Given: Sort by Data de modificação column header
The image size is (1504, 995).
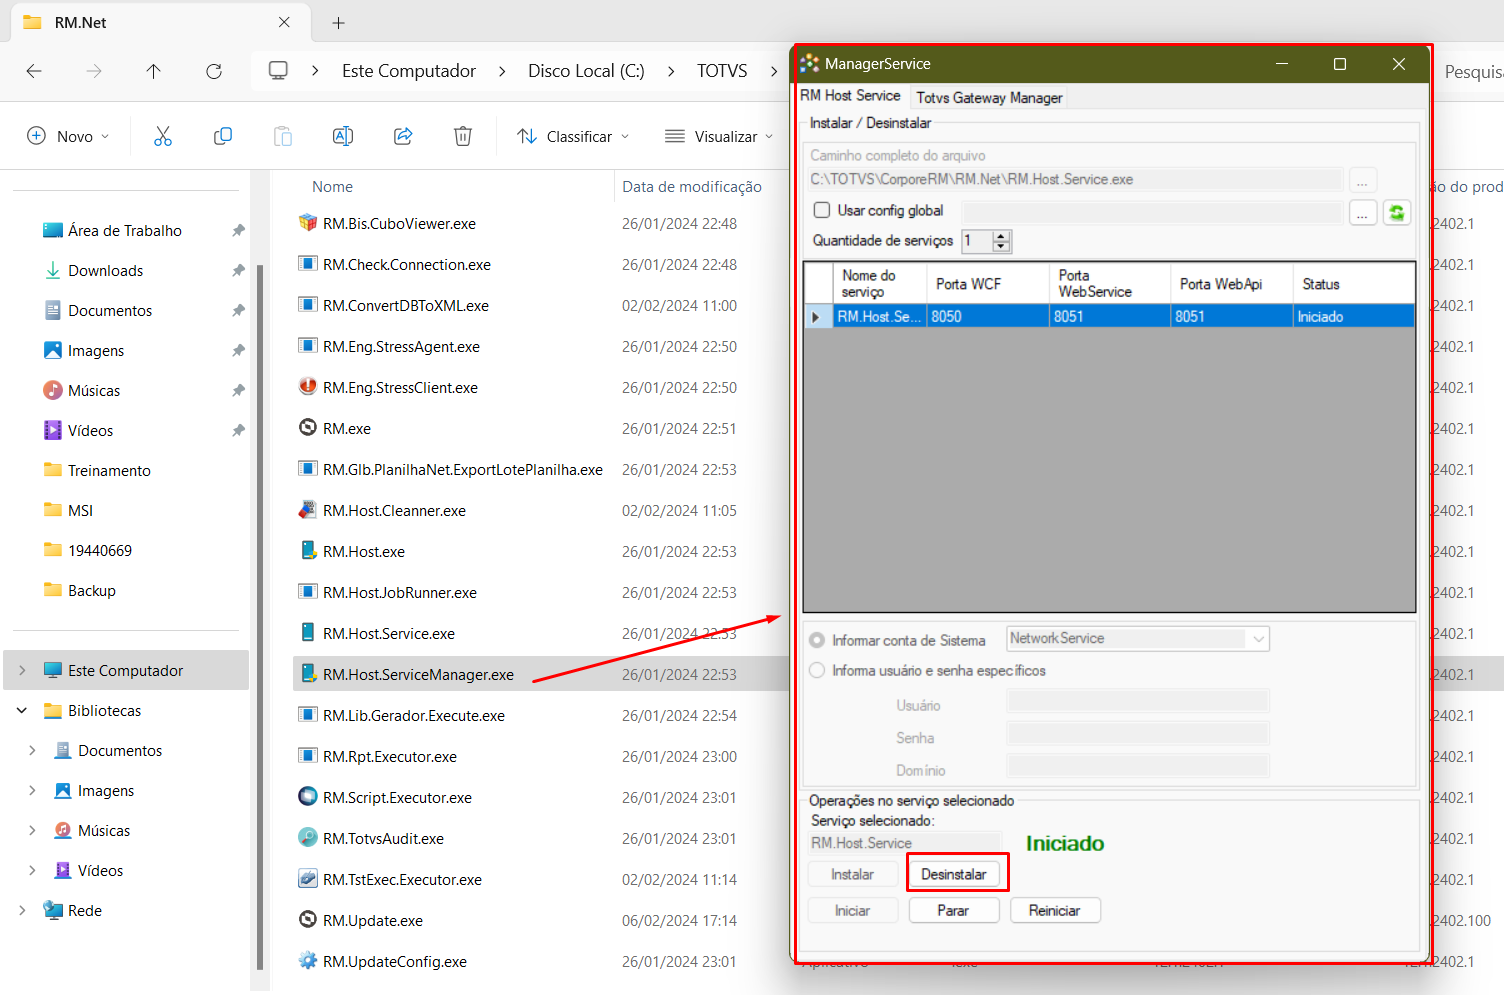Looking at the screenshot, I should pos(692,186).
